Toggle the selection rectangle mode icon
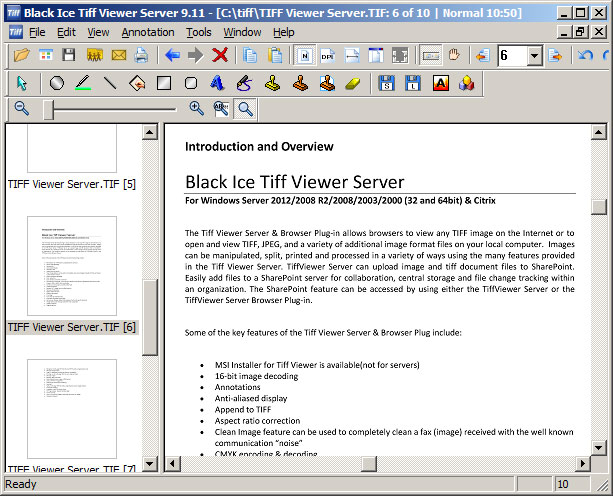 pyautogui.click(x=430, y=55)
